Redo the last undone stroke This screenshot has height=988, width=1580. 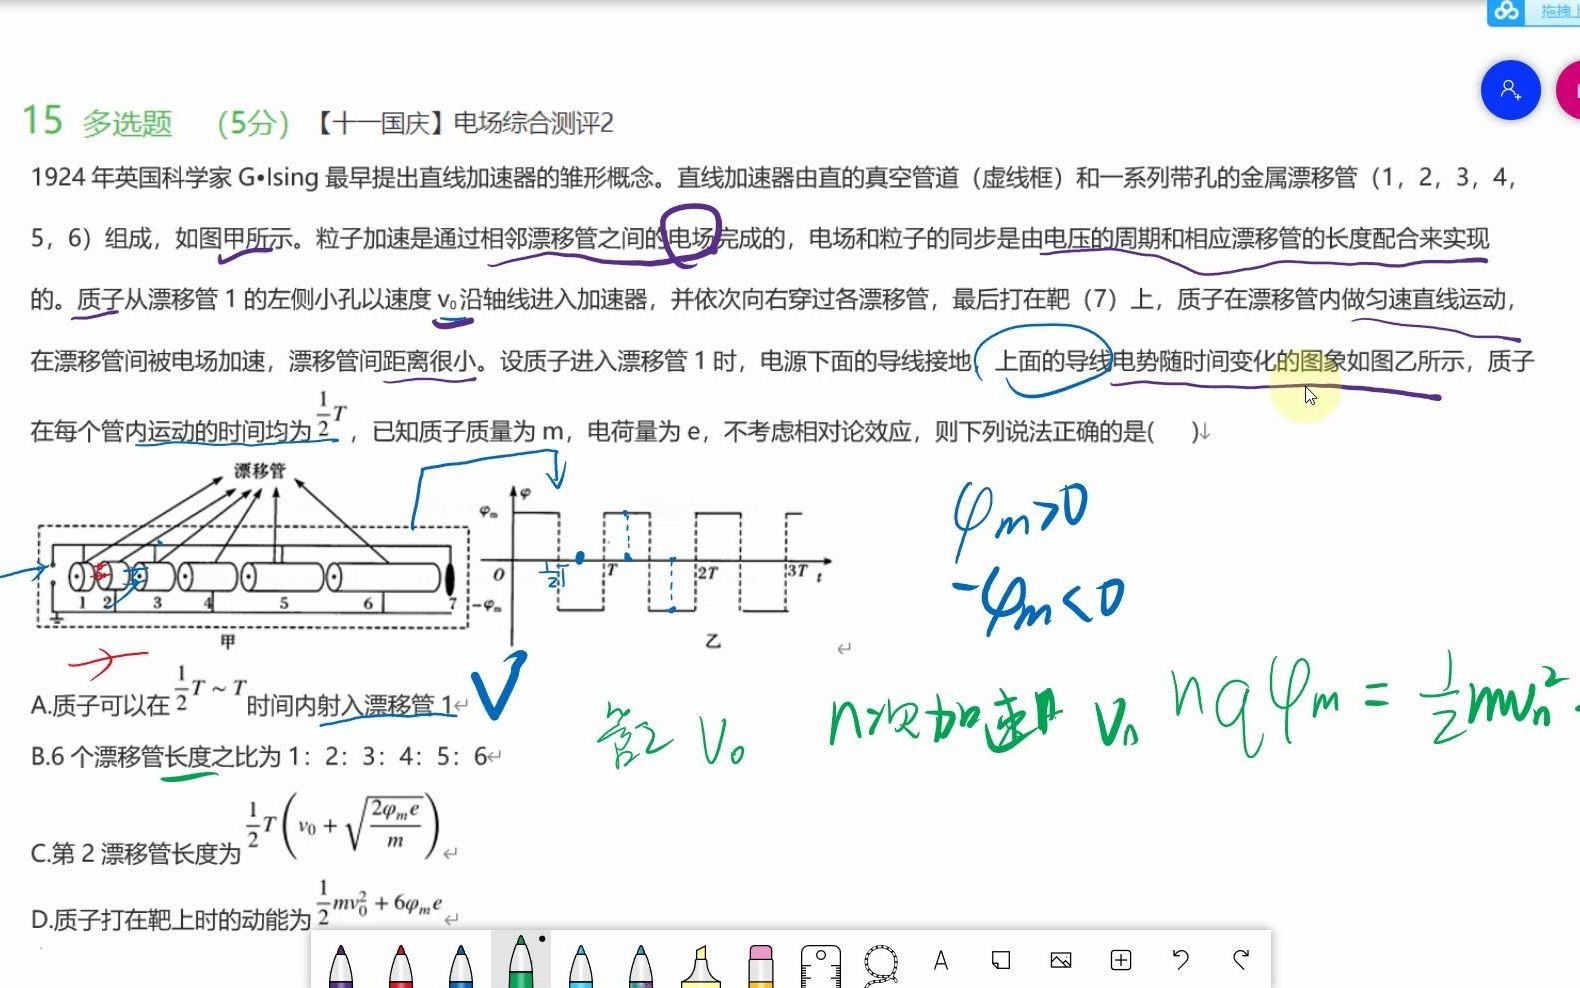click(1241, 960)
